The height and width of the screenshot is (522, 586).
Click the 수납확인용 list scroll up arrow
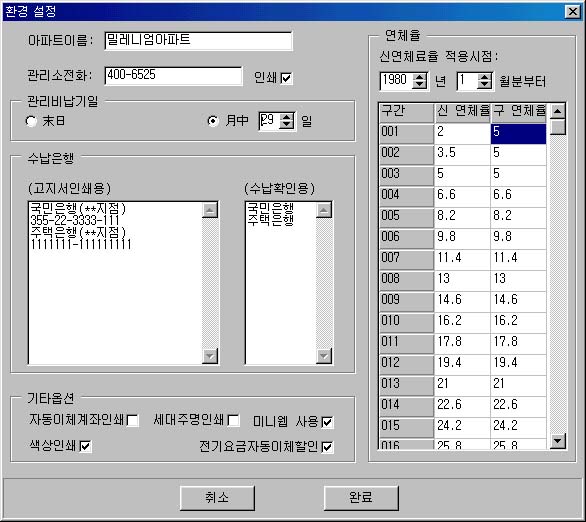[324, 210]
